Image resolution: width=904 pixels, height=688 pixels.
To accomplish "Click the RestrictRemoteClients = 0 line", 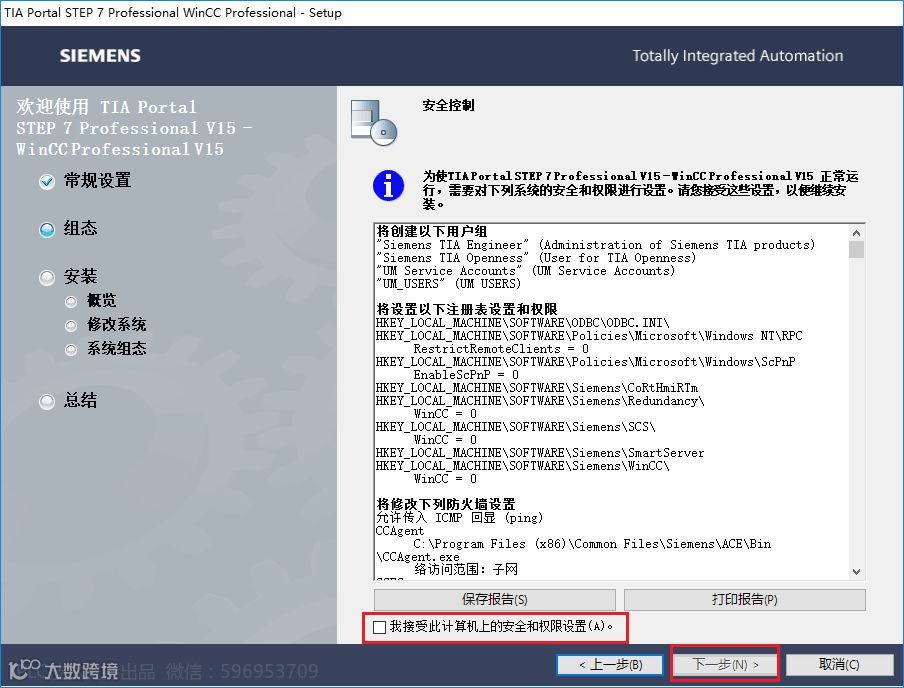I will click(501, 349).
